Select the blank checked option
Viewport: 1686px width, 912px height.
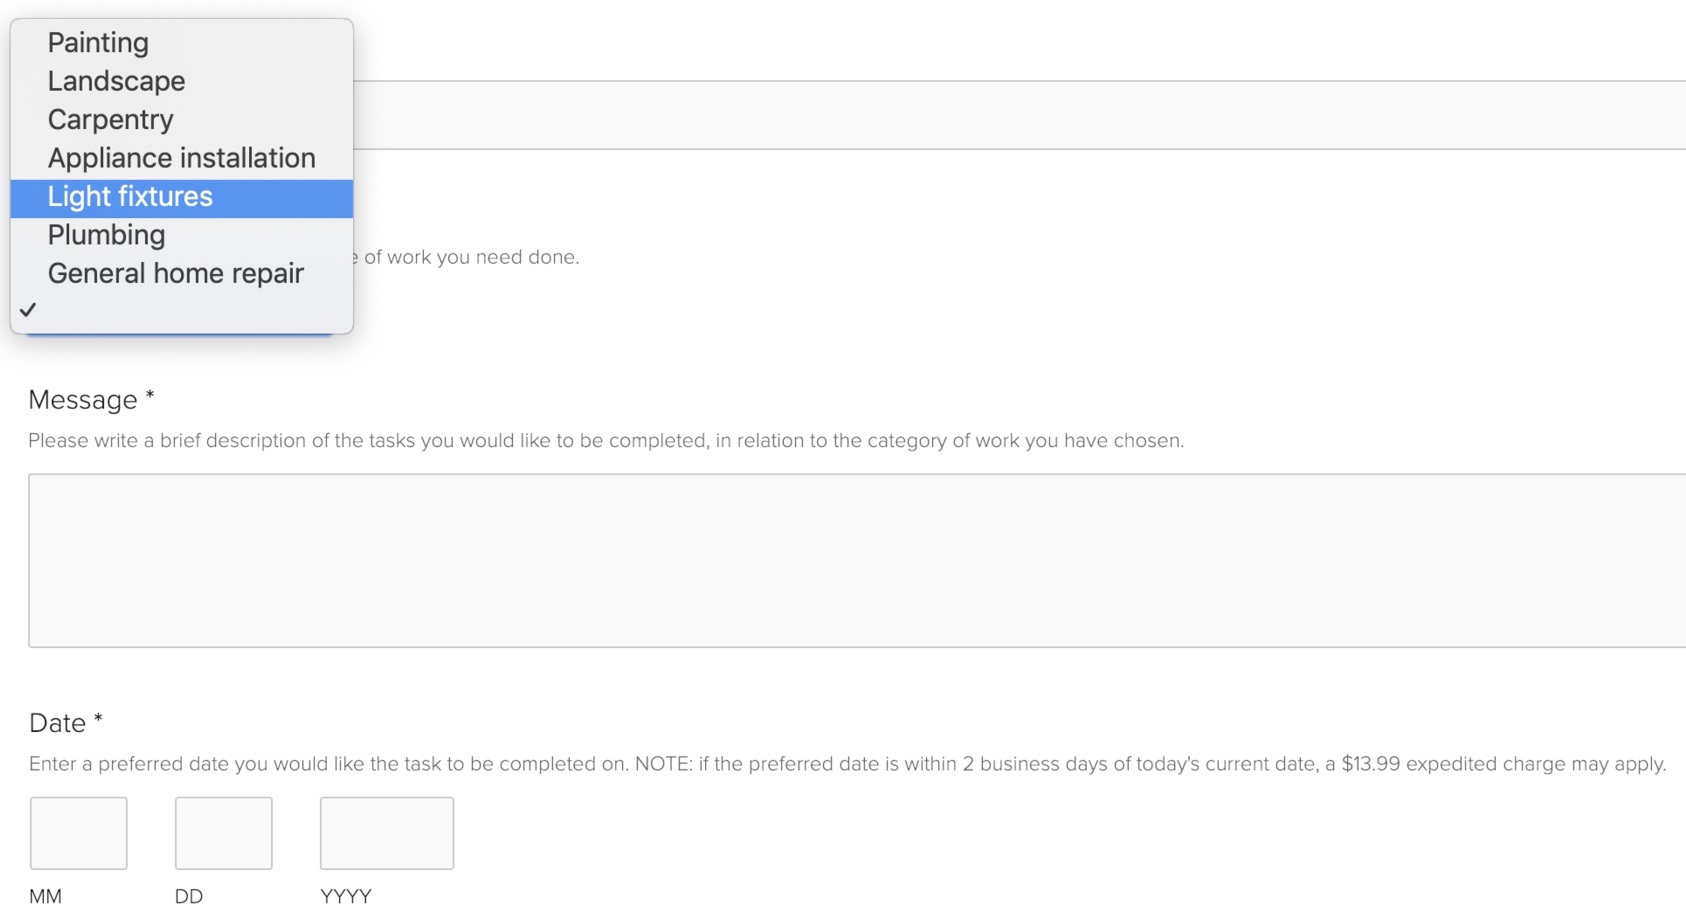(x=181, y=311)
